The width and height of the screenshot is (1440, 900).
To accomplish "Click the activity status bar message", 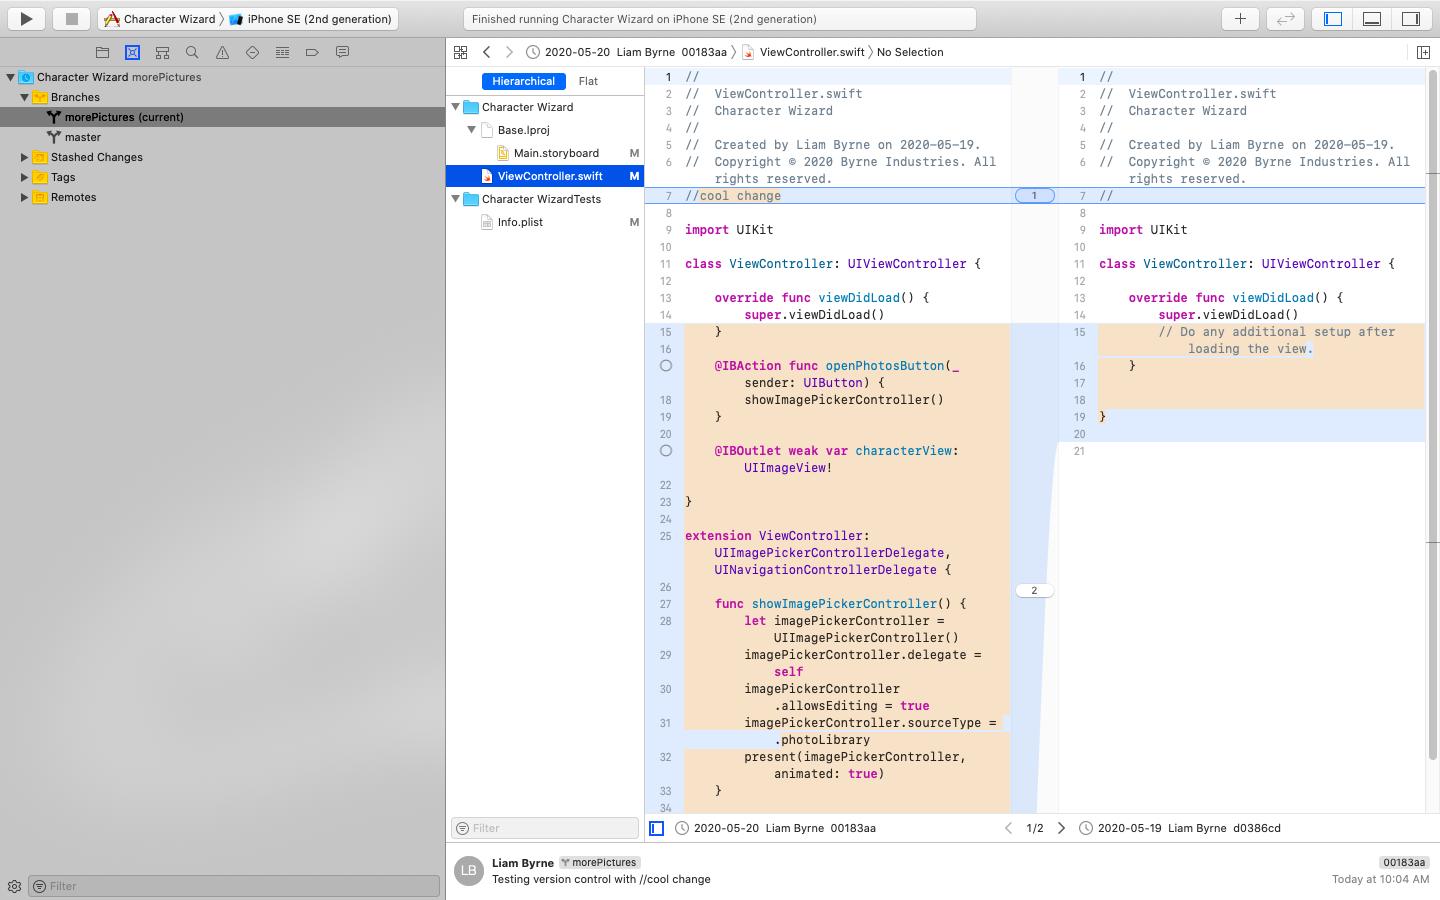I will pyautogui.click(x=719, y=19).
